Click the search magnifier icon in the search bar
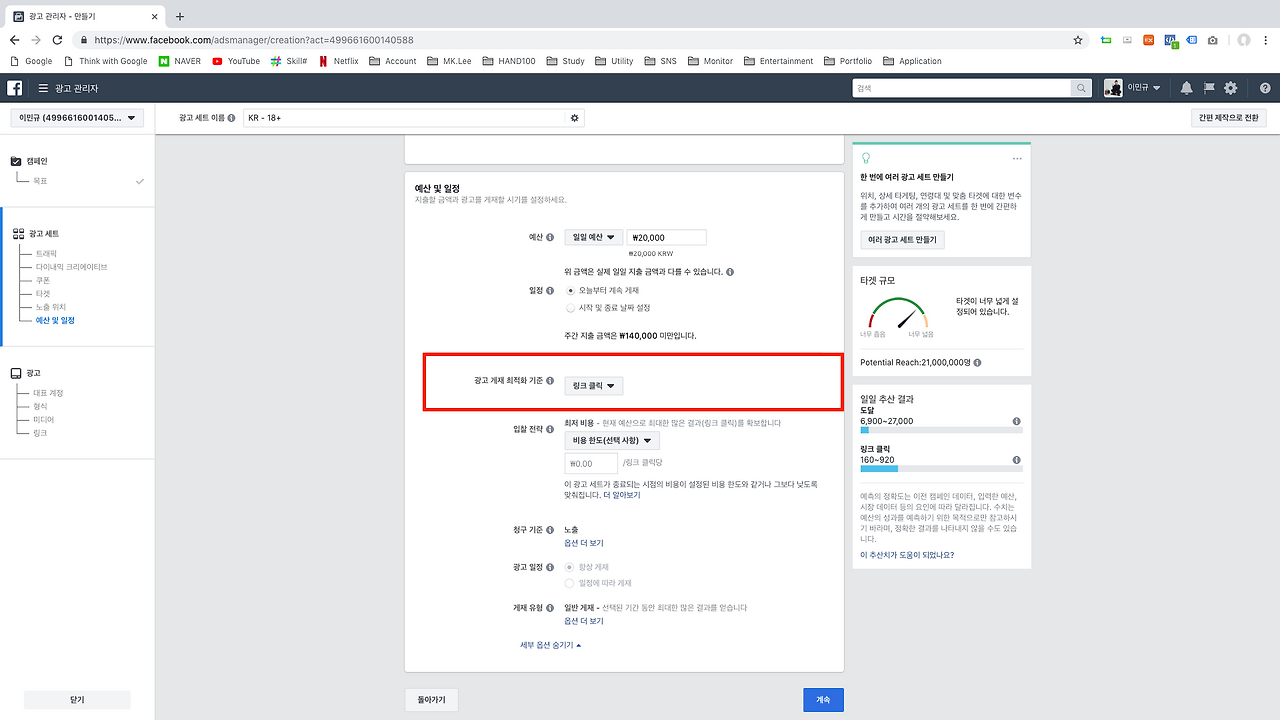The width and height of the screenshot is (1280, 720). point(1081,88)
